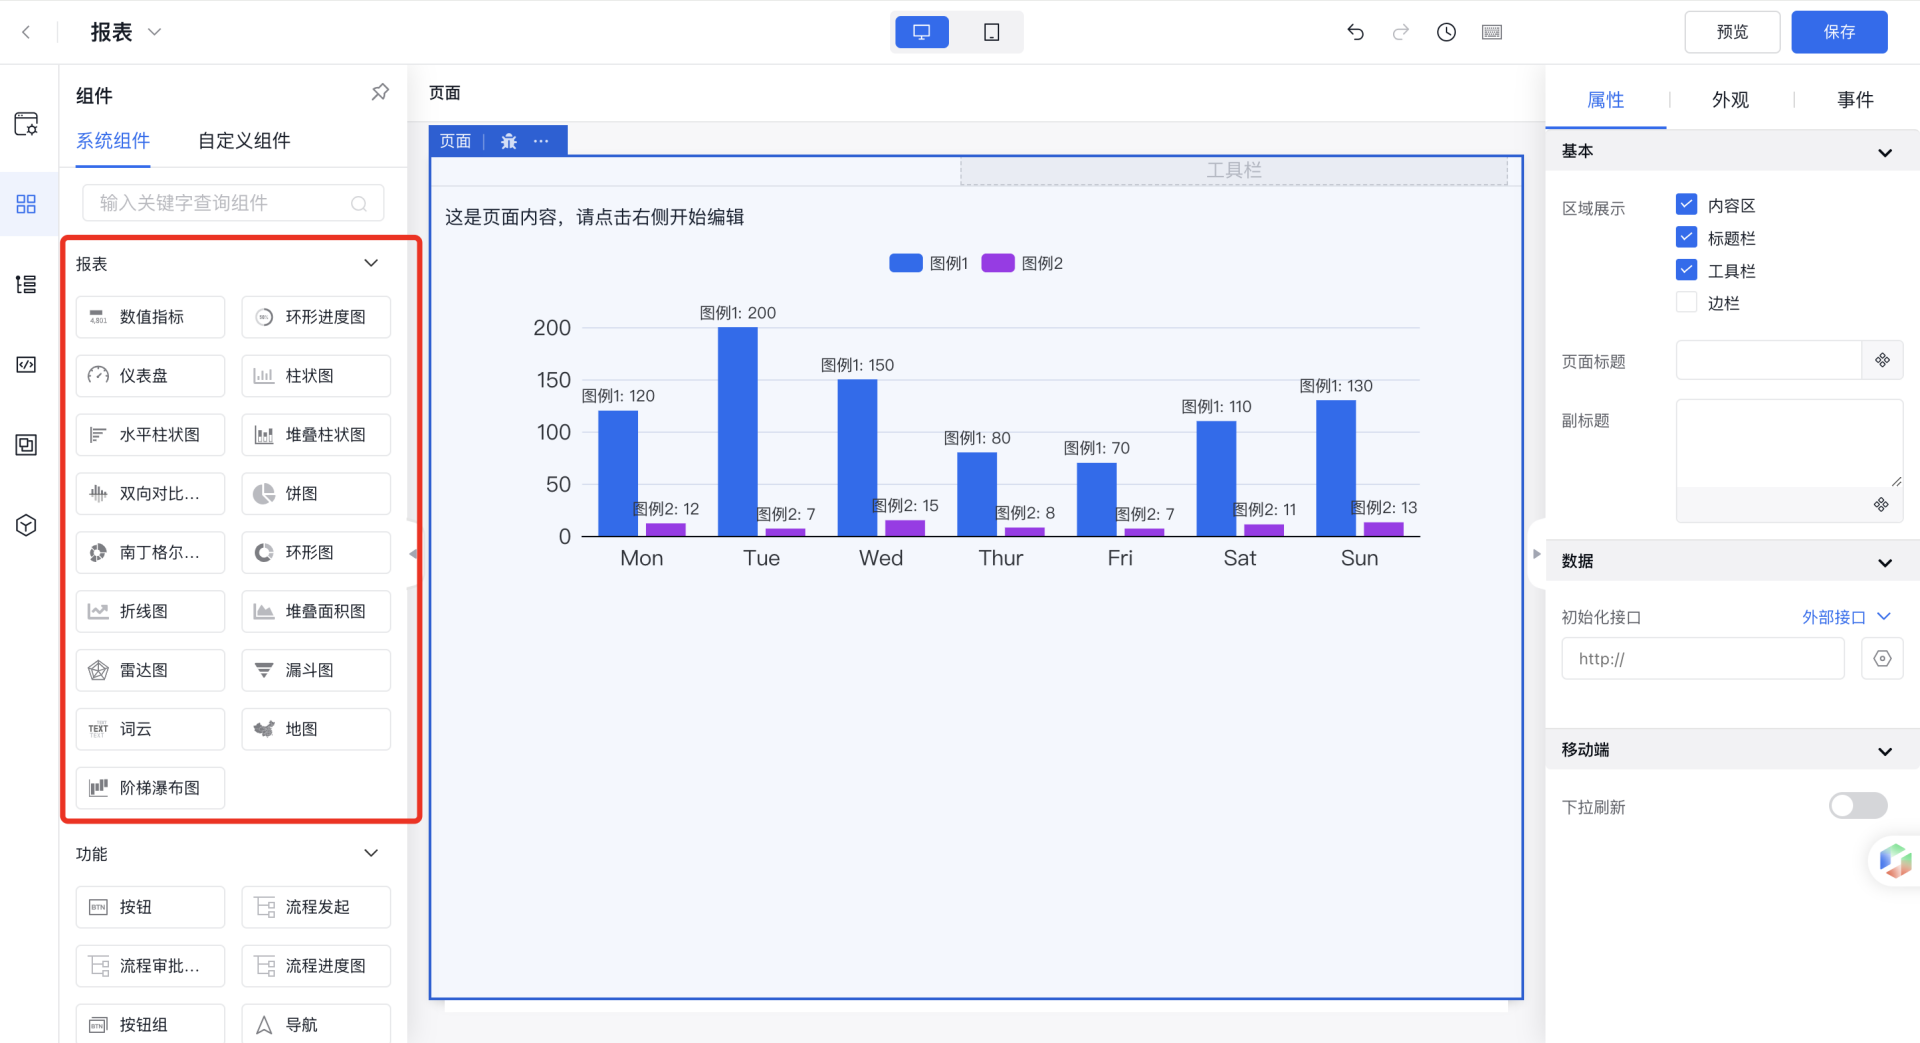
Task: Select the 雷达图 radar chart component
Action: [150, 671]
